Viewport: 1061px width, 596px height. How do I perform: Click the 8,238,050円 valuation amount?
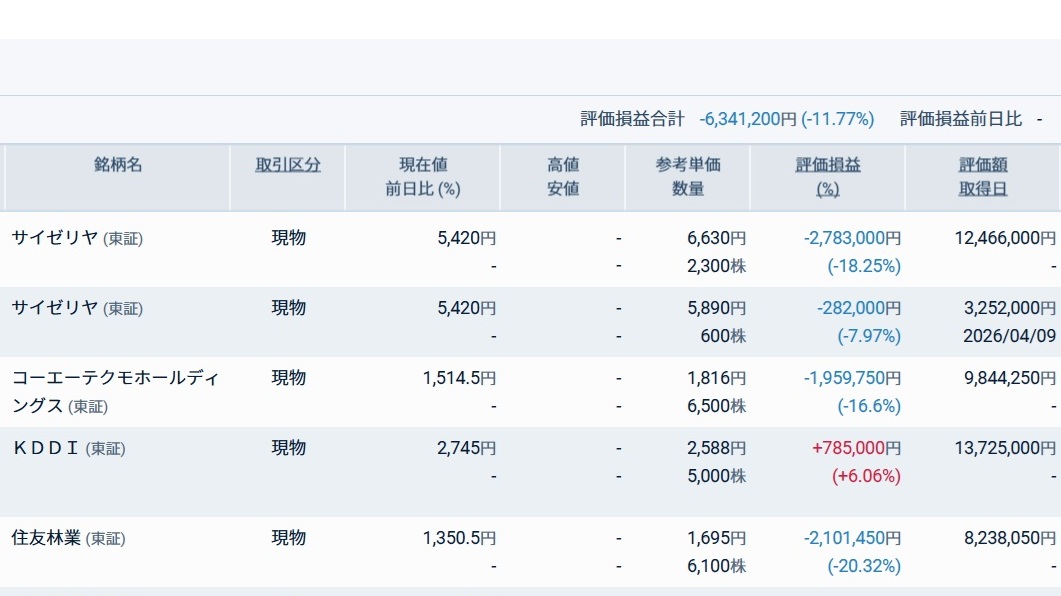click(x=1010, y=538)
